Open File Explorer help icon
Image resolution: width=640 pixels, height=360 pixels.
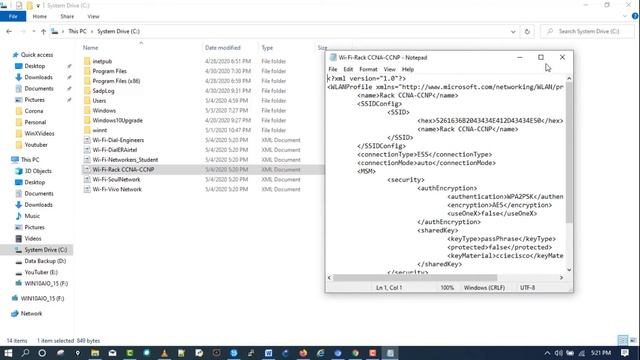(635, 16)
